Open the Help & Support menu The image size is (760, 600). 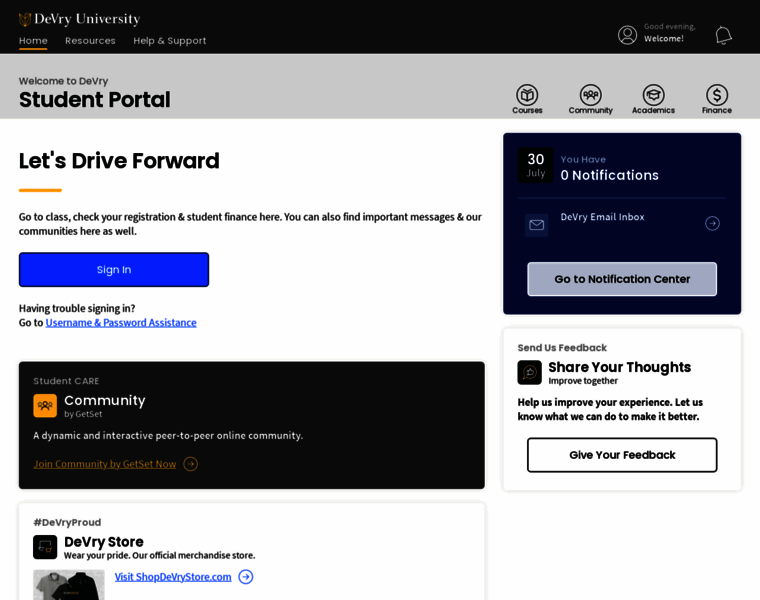(170, 41)
